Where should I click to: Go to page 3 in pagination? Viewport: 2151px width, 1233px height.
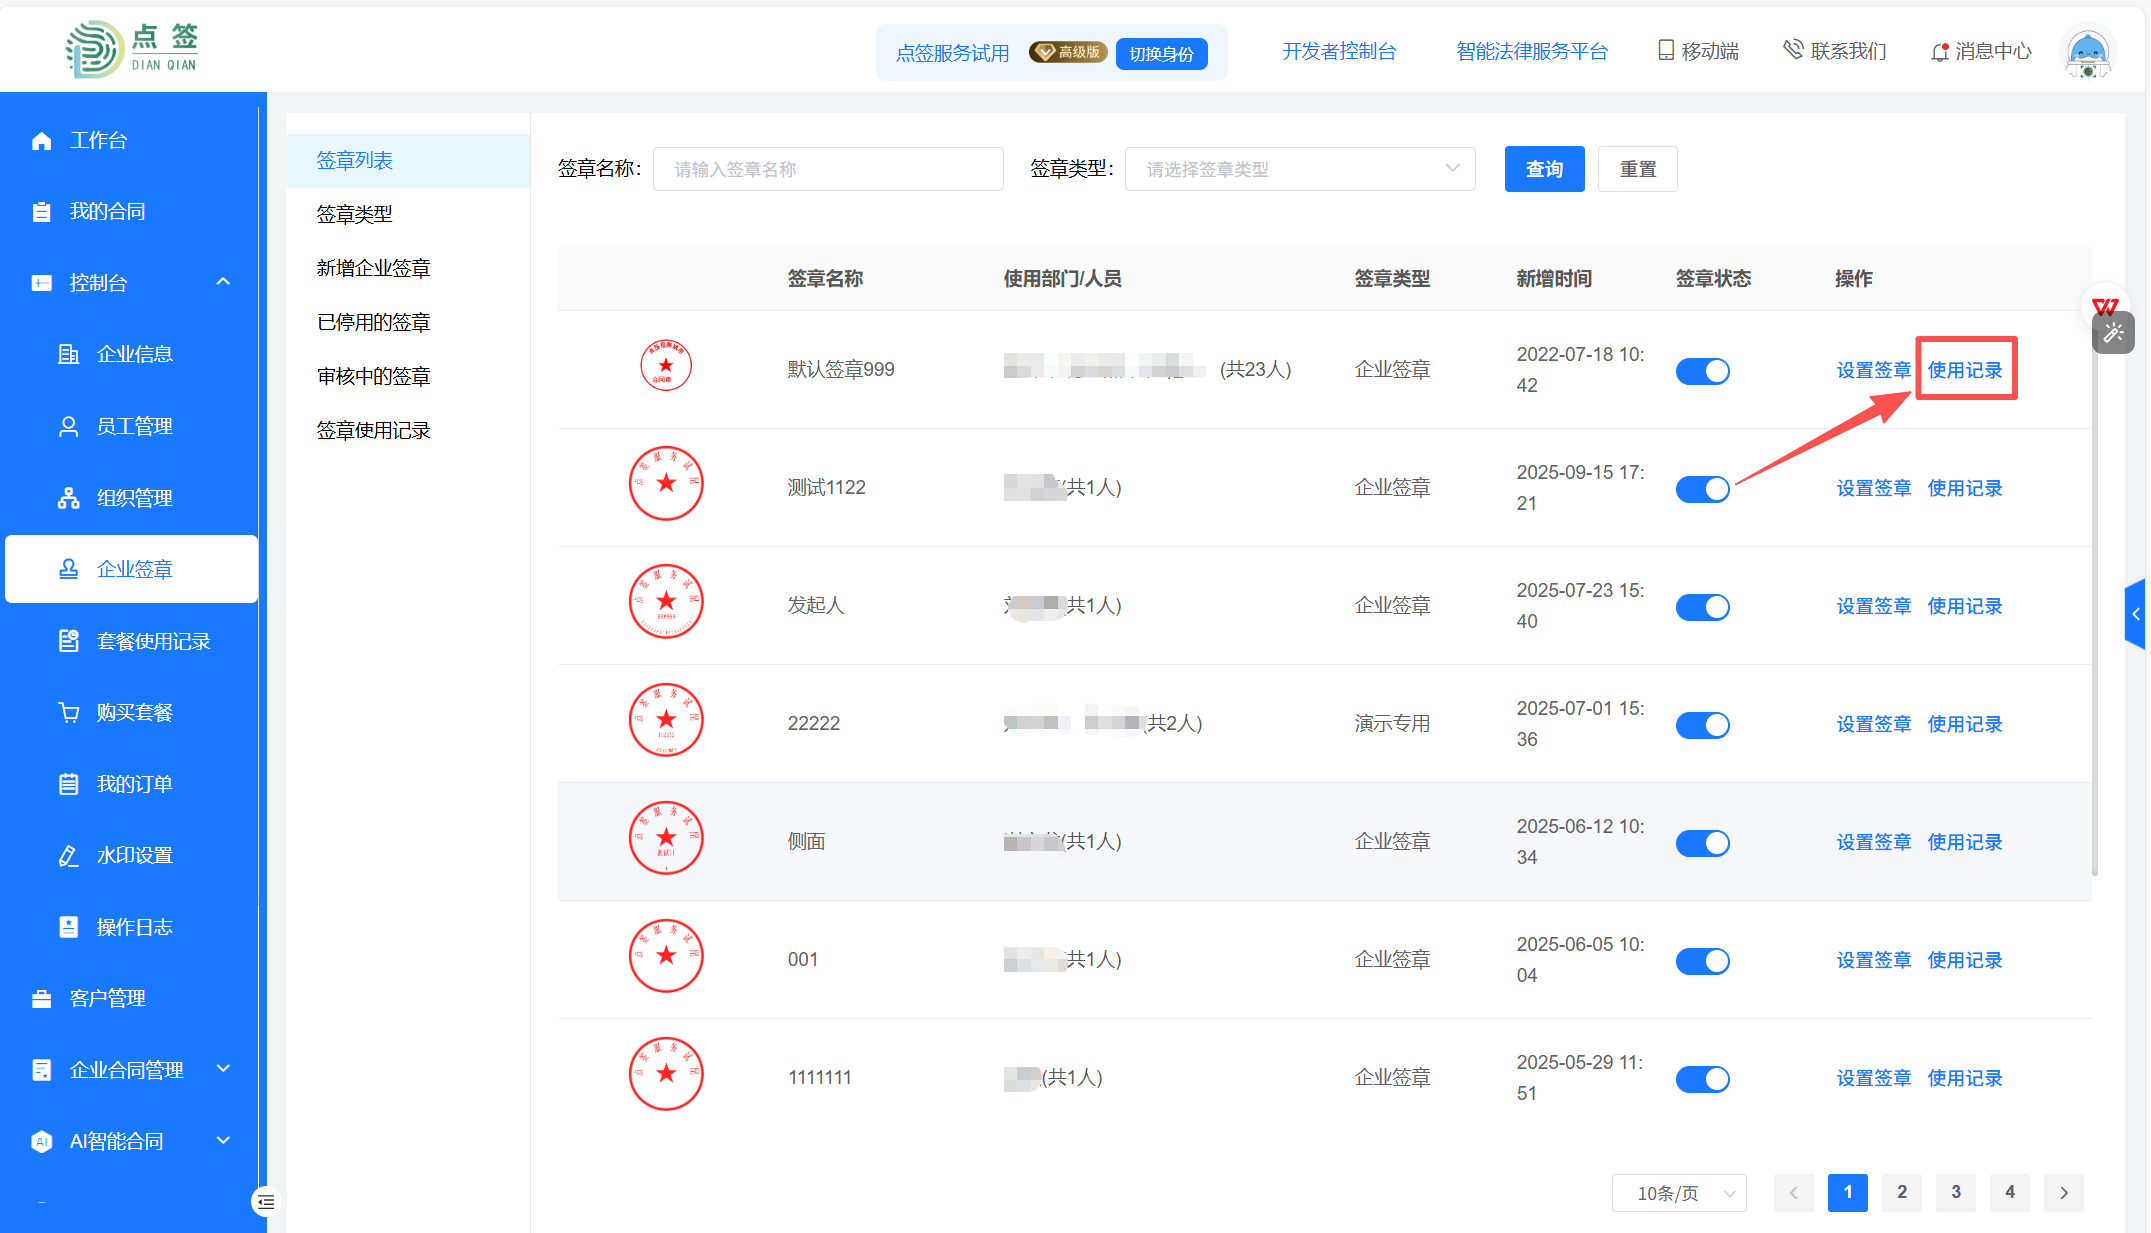coord(1955,1192)
